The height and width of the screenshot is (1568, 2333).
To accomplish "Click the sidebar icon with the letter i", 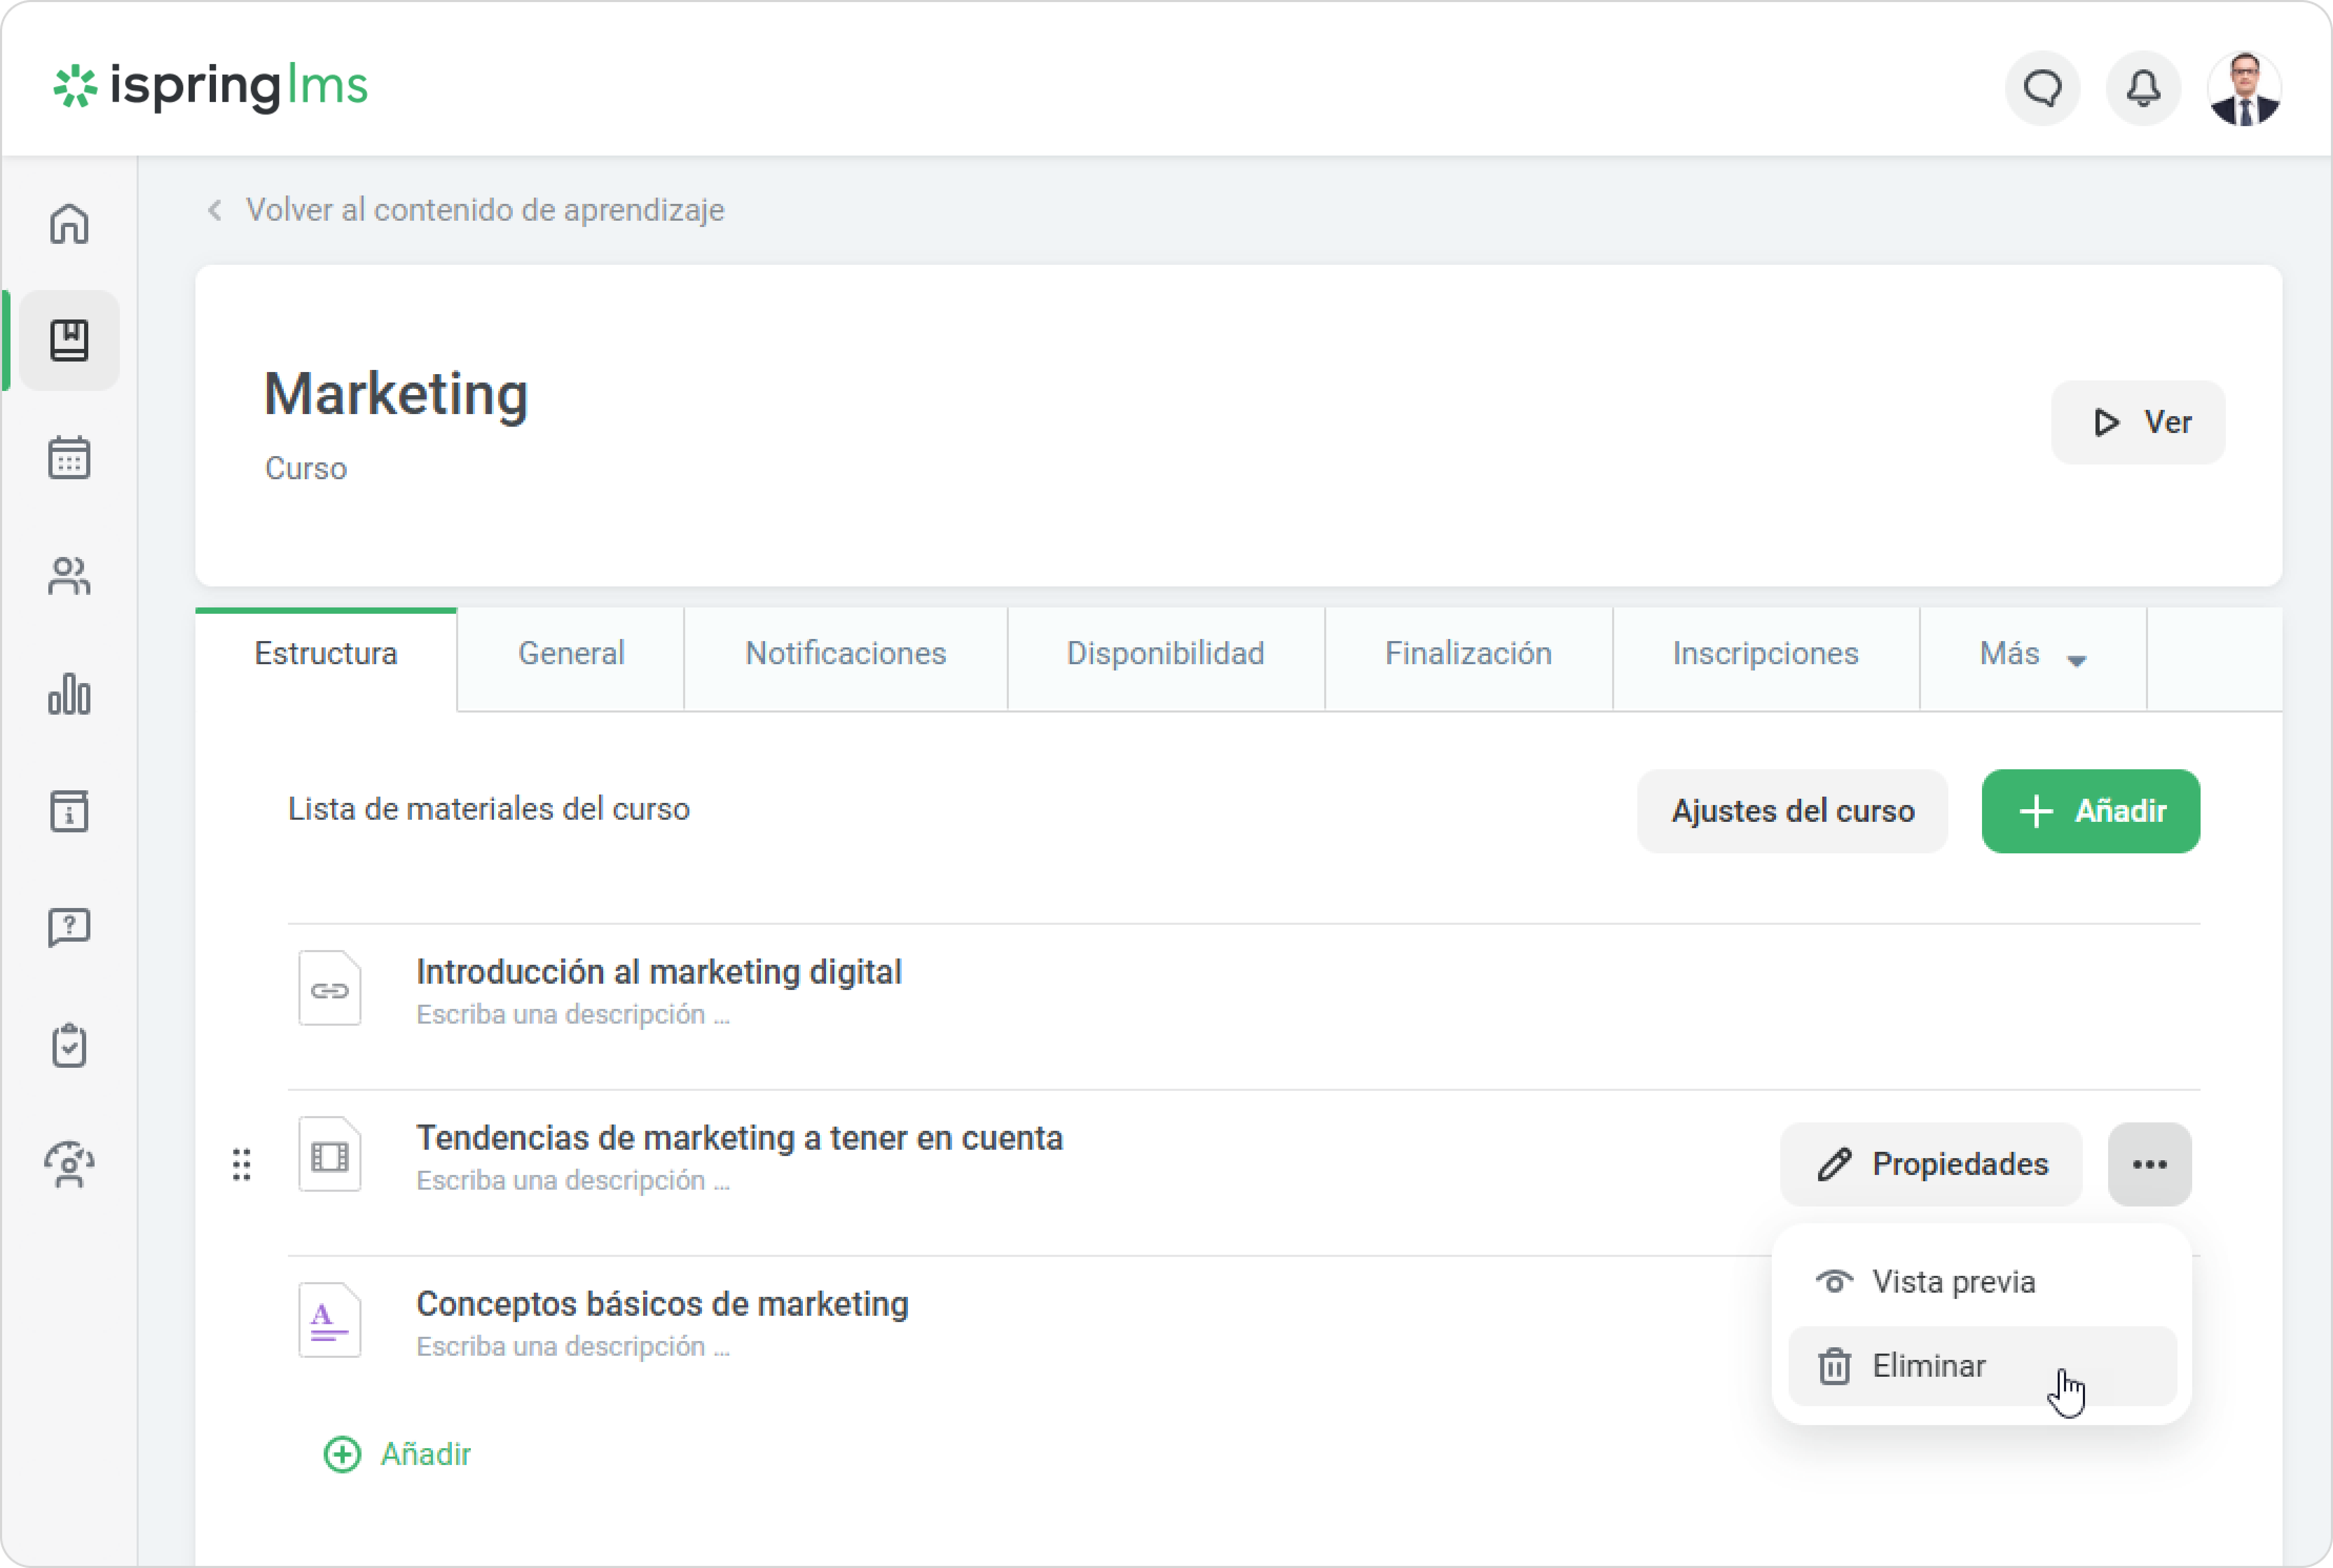I will [x=69, y=811].
